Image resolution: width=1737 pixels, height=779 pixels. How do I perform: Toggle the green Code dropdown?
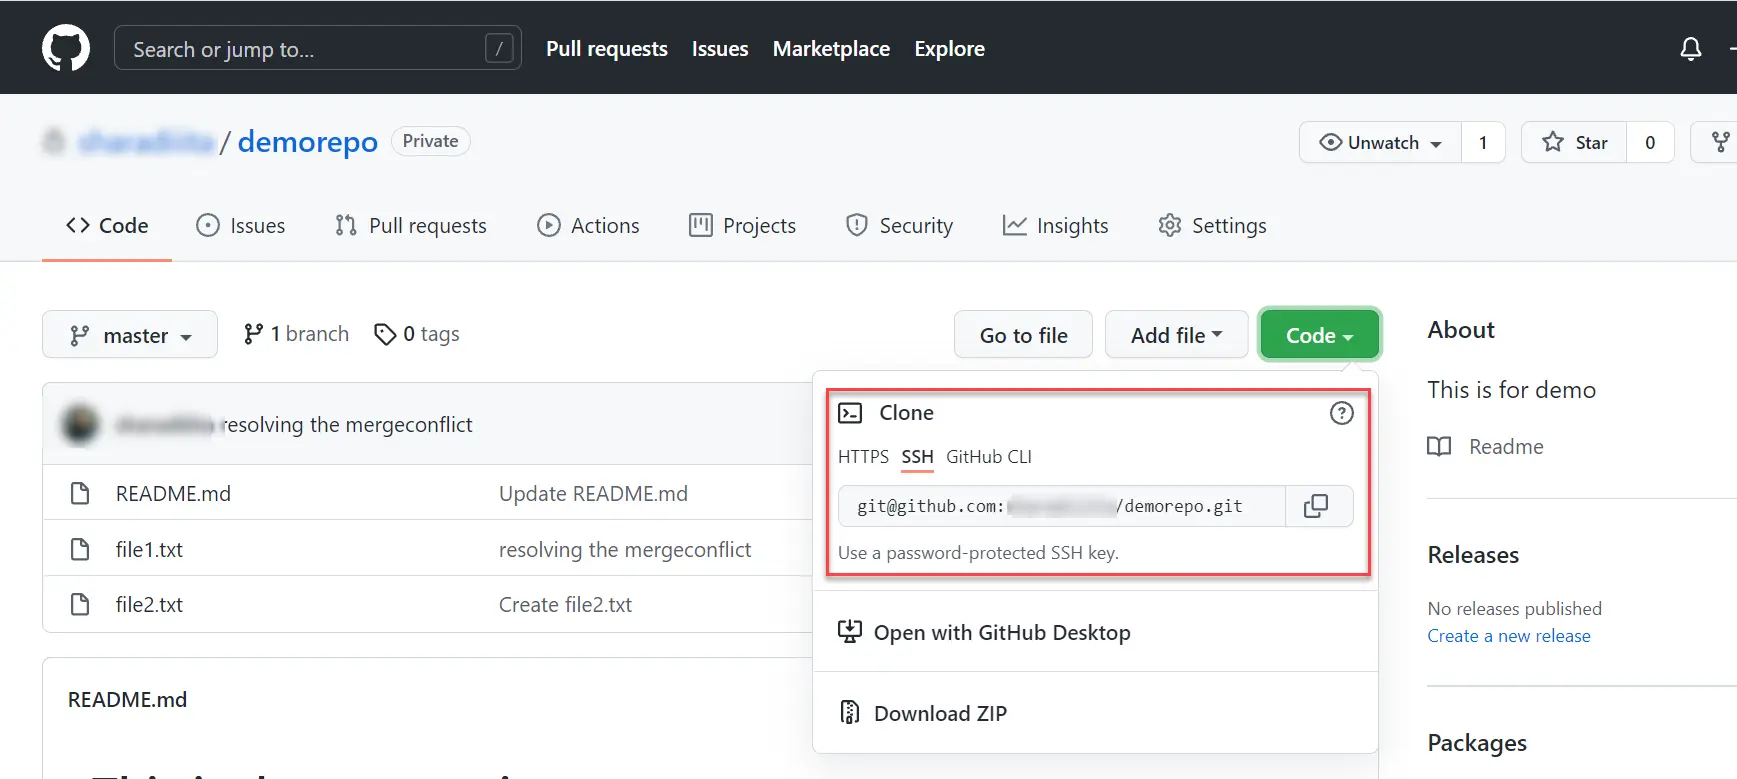[1320, 335]
